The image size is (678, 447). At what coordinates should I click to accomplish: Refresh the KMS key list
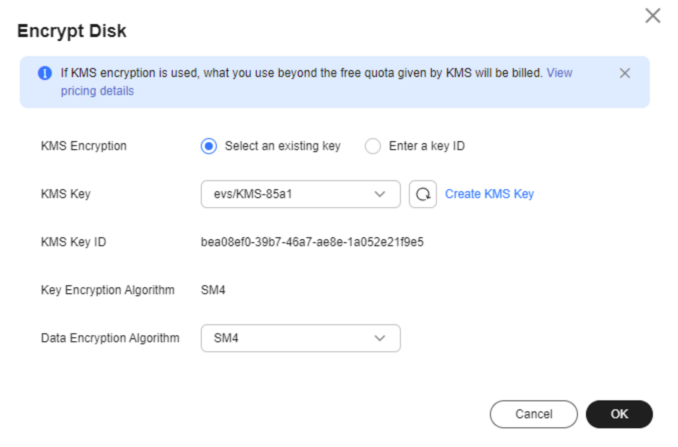422,194
